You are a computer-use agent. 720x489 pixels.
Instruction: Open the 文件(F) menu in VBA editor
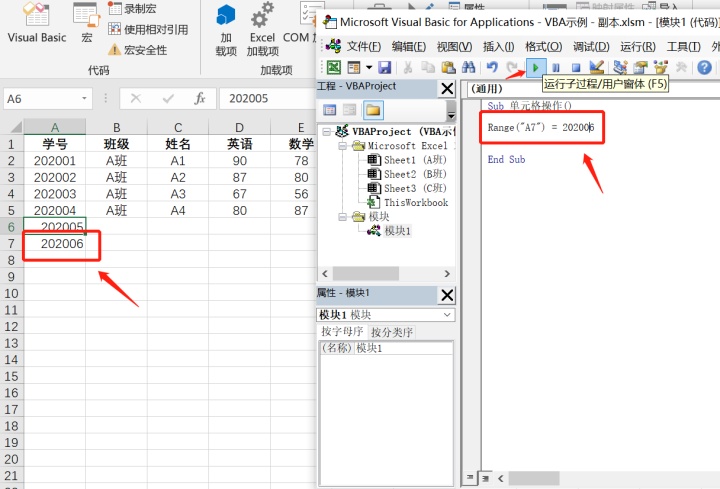pos(364,46)
